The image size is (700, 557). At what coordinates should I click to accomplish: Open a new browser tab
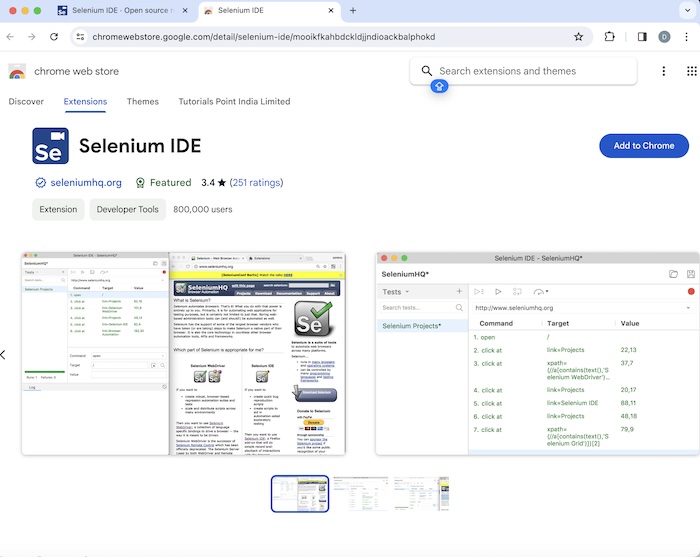pos(353,10)
